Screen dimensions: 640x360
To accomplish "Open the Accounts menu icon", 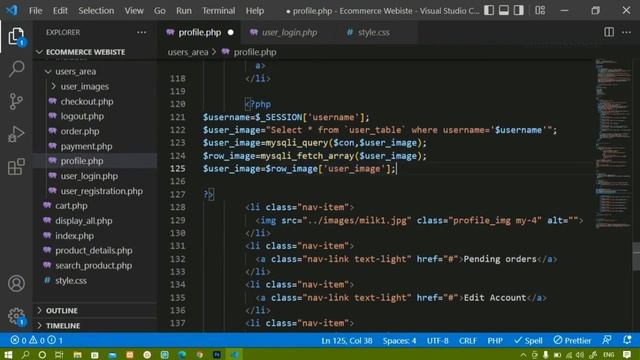I will [x=16, y=283].
